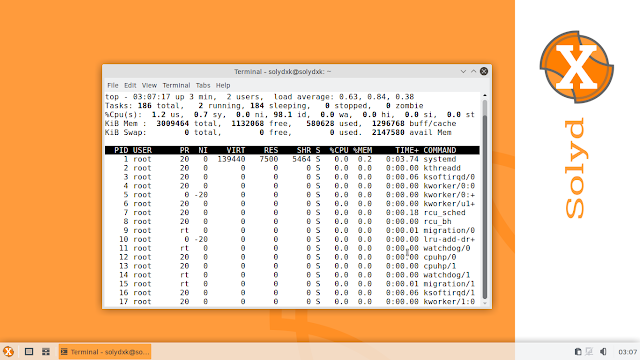This screenshot has height=360, width=640.
Task: Click the cpuhp/0 command text
Action: pyautogui.click(x=440, y=257)
